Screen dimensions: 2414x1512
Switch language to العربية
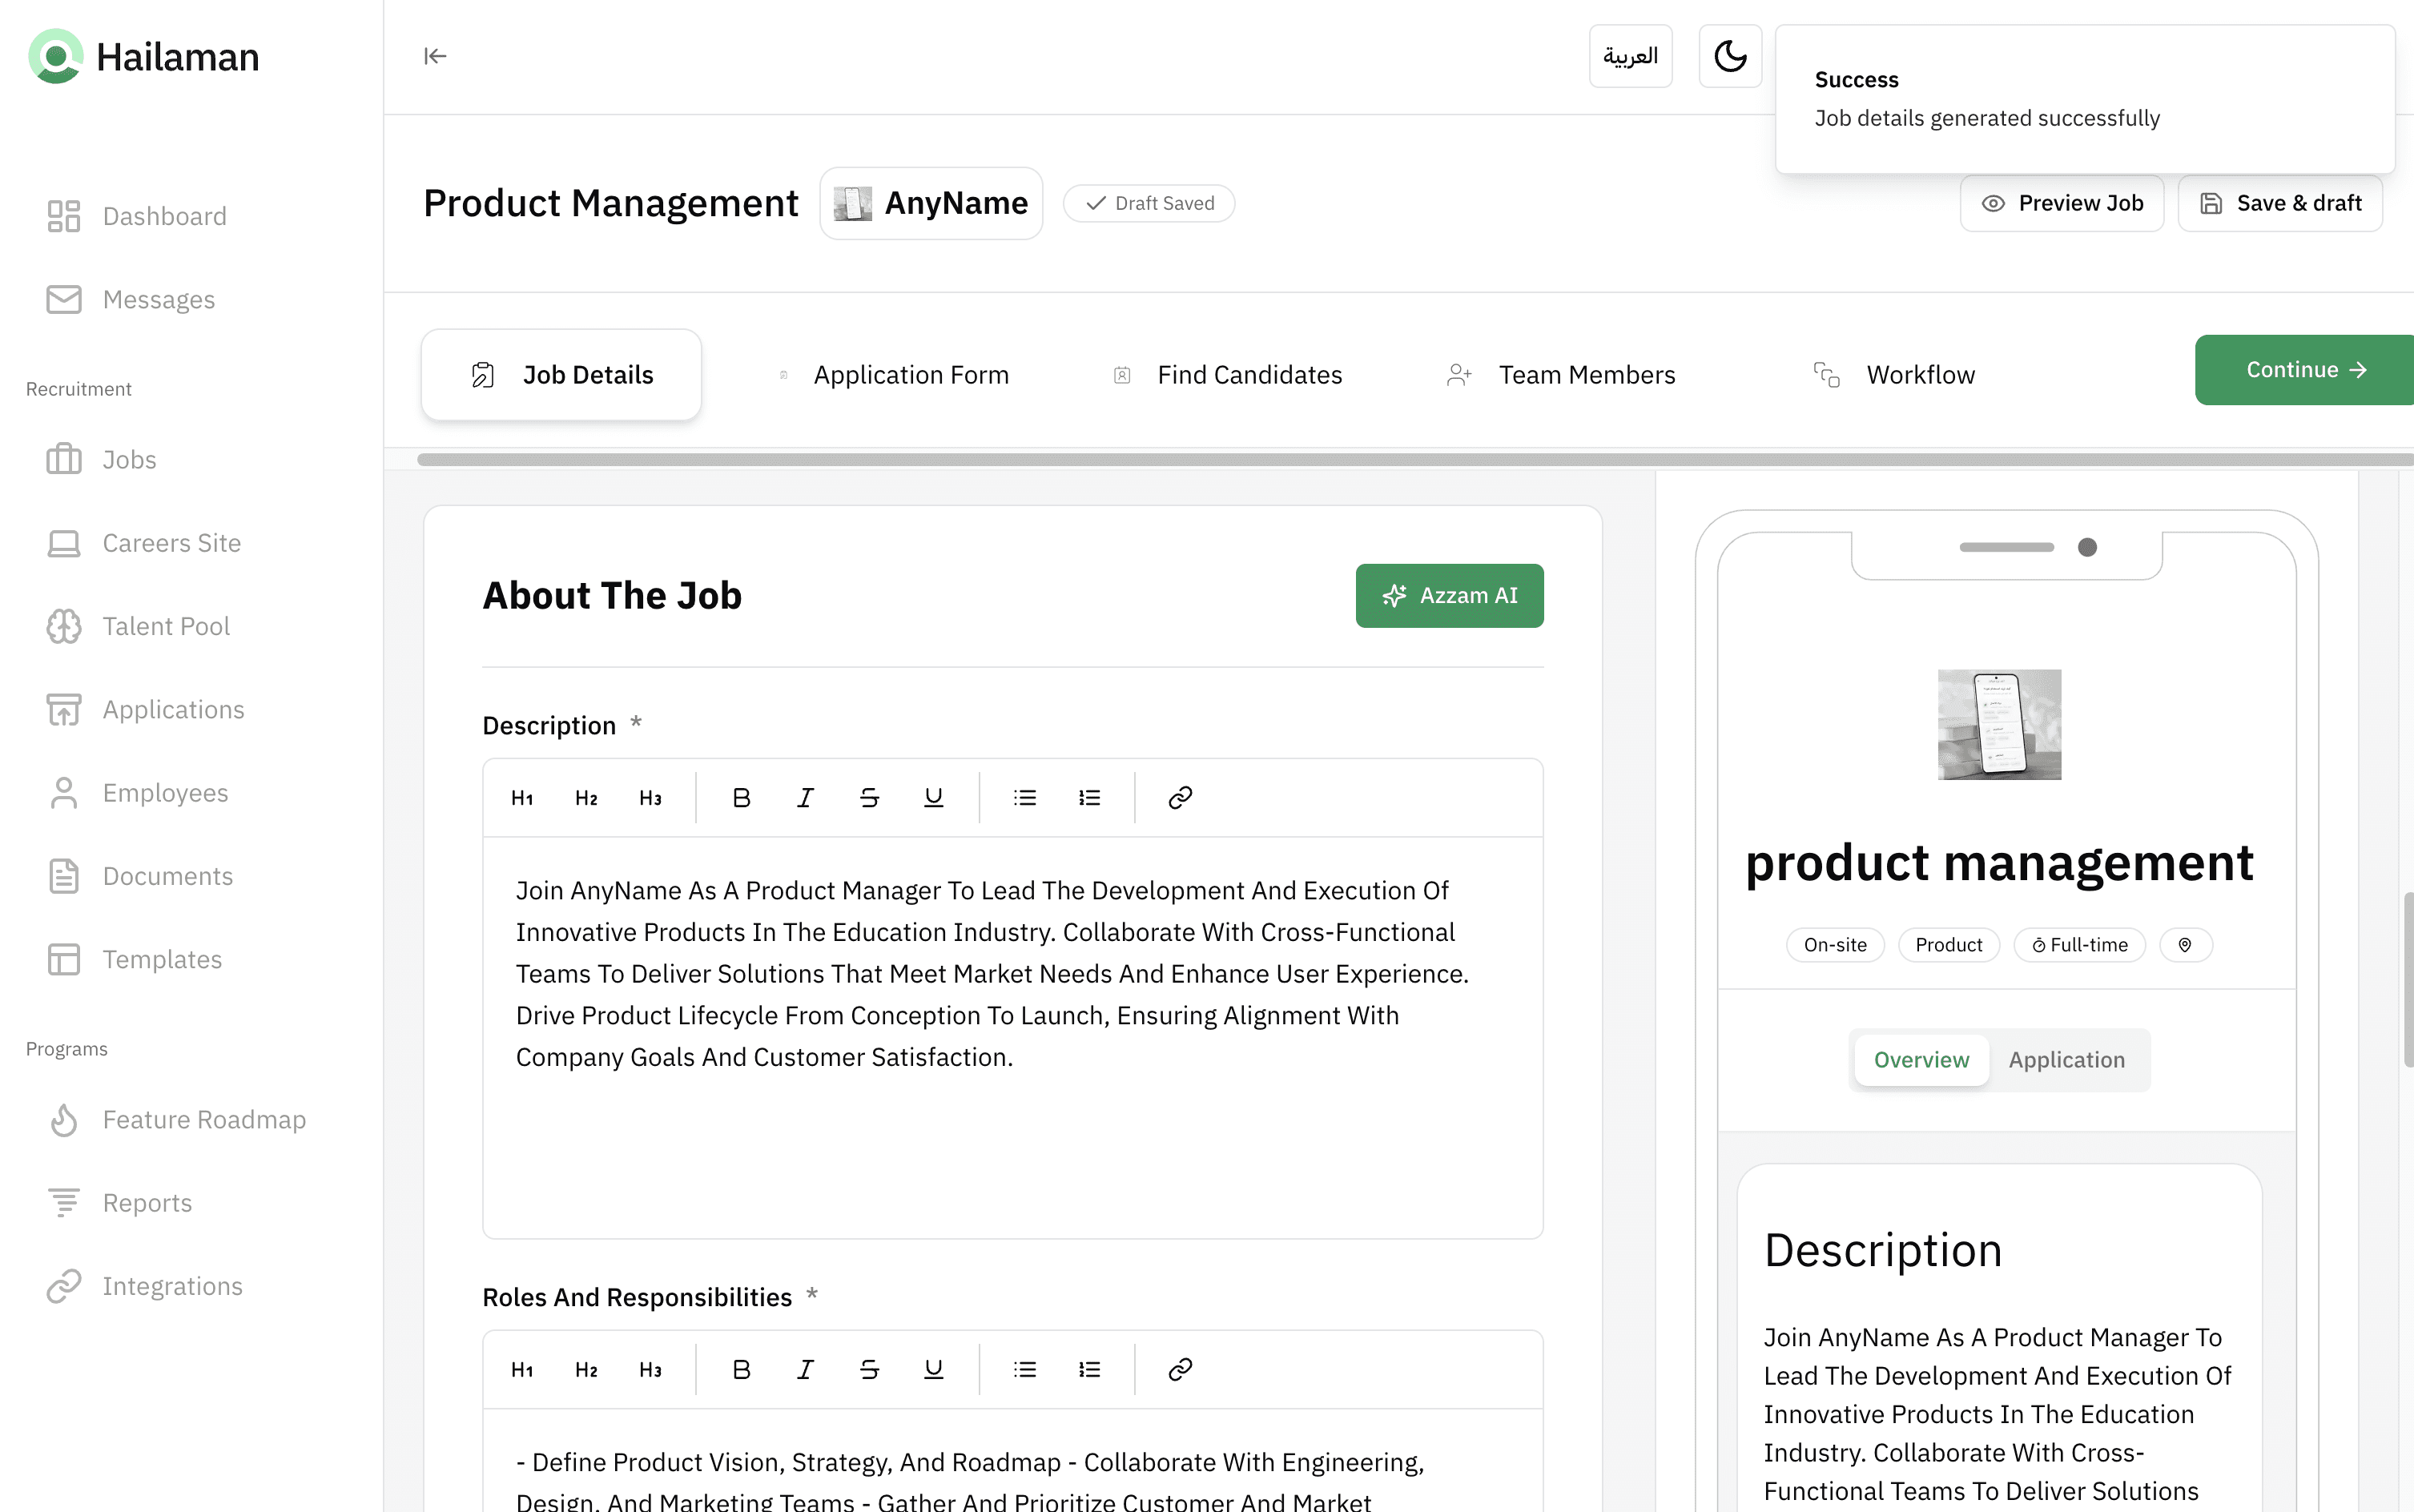(x=1630, y=56)
